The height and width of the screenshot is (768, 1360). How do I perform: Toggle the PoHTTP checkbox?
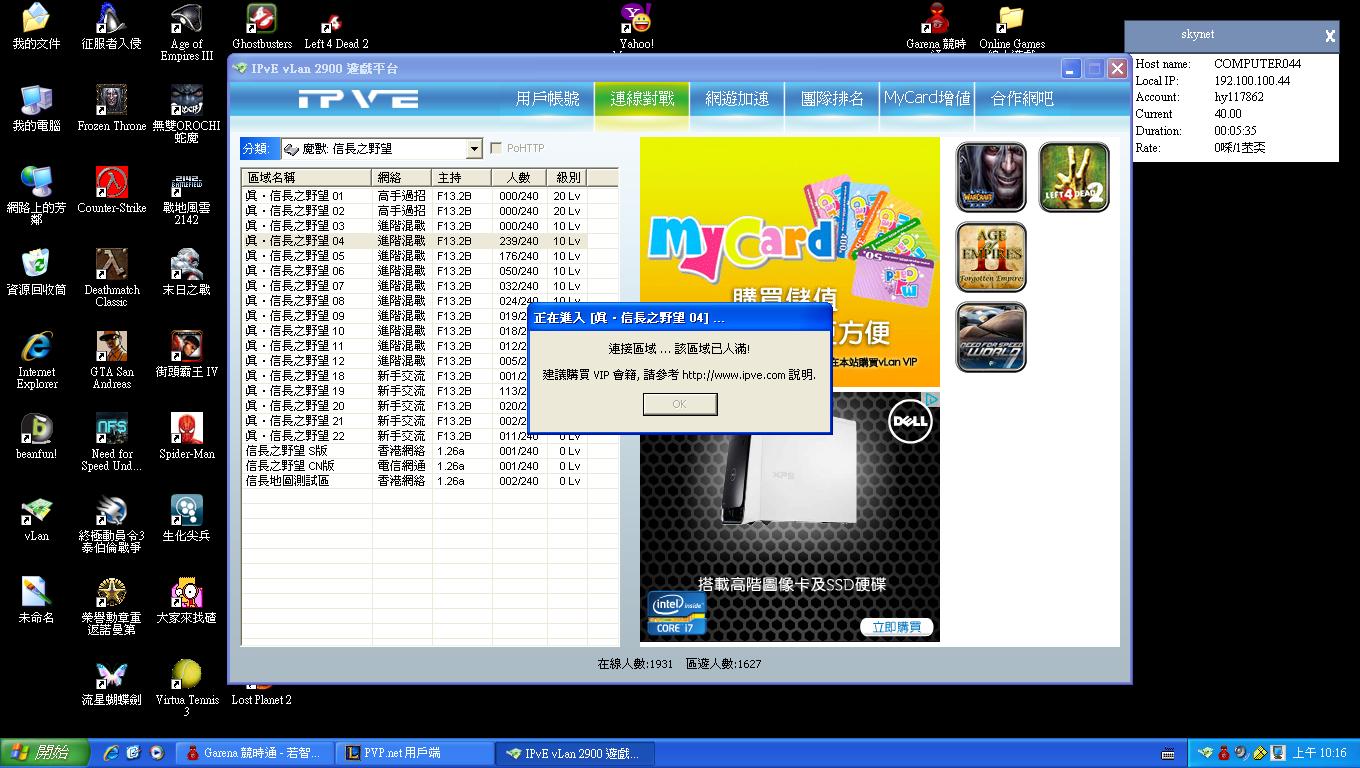point(496,149)
